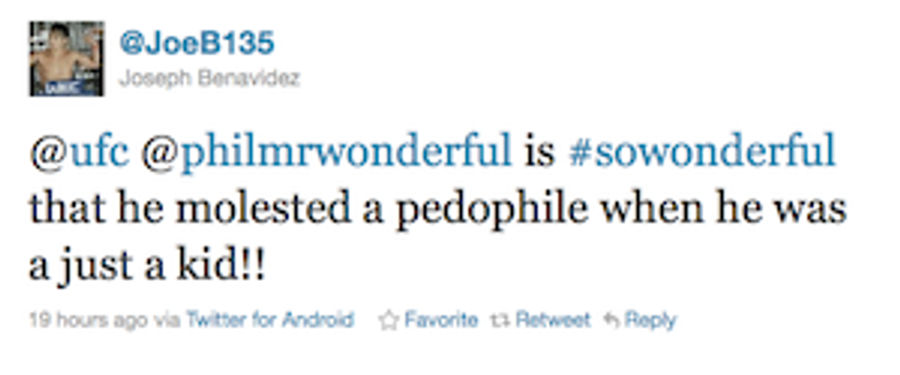Open Joseph Benavidez's profile avatar

pyautogui.click(x=67, y=59)
